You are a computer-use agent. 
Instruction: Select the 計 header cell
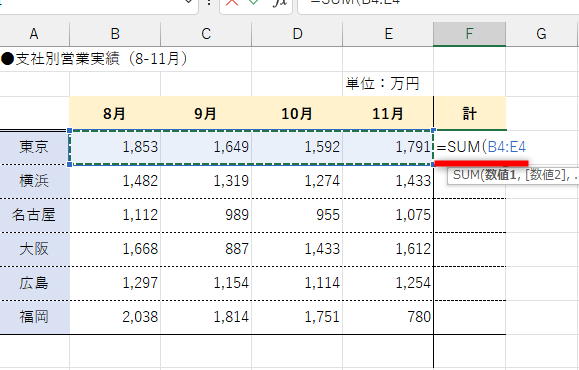coord(470,113)
